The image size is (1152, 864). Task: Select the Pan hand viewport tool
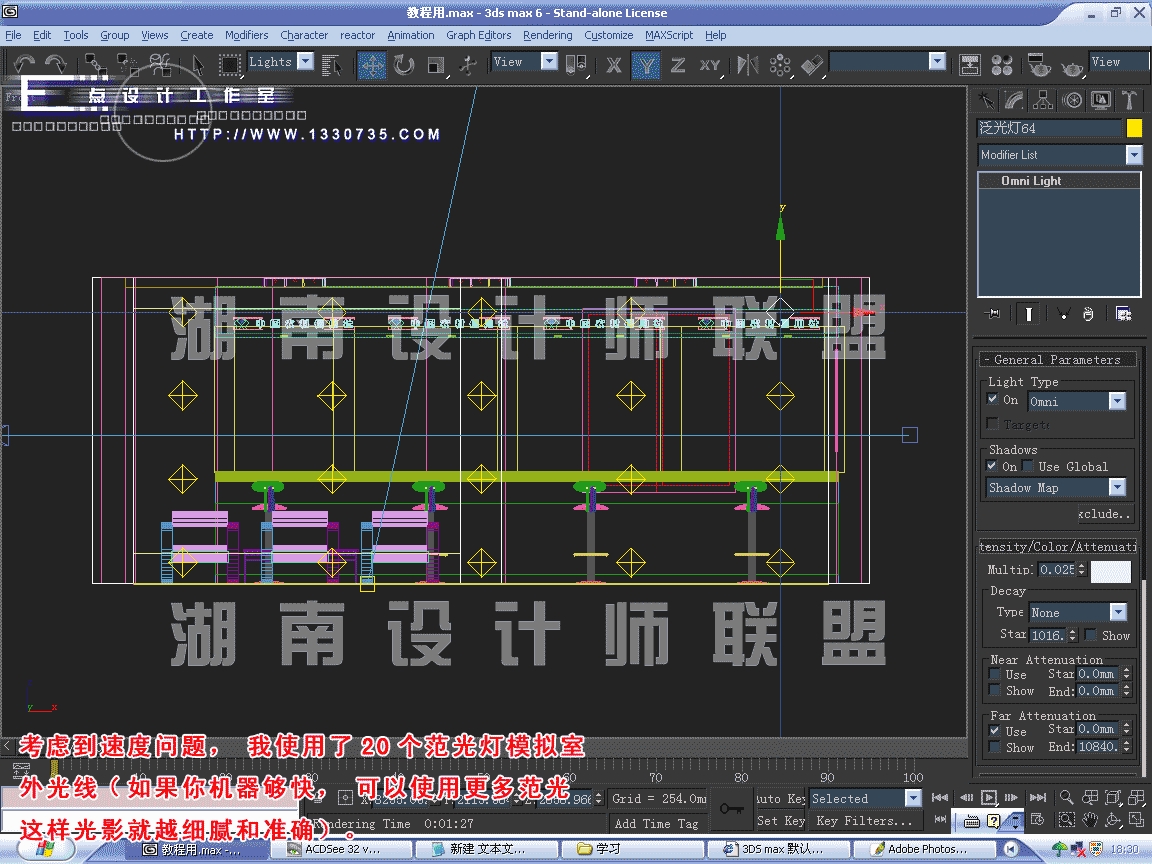click(1090, 820)
